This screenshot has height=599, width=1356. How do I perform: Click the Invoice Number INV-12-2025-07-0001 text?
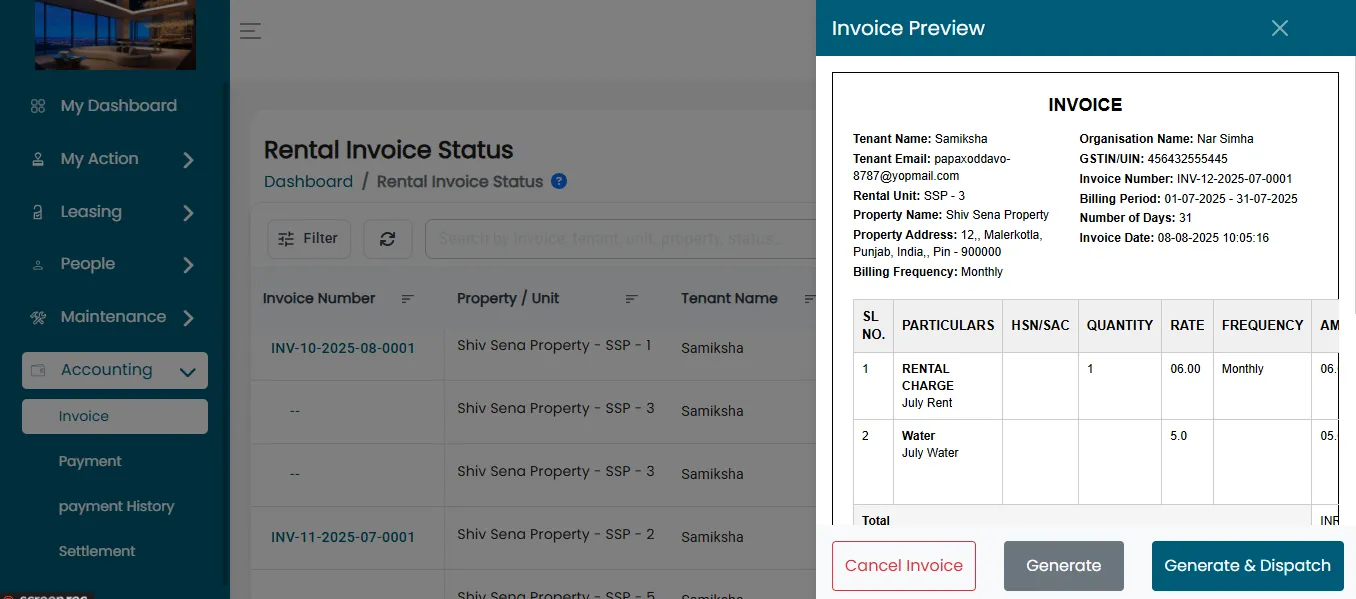[x=1185, y=179]
